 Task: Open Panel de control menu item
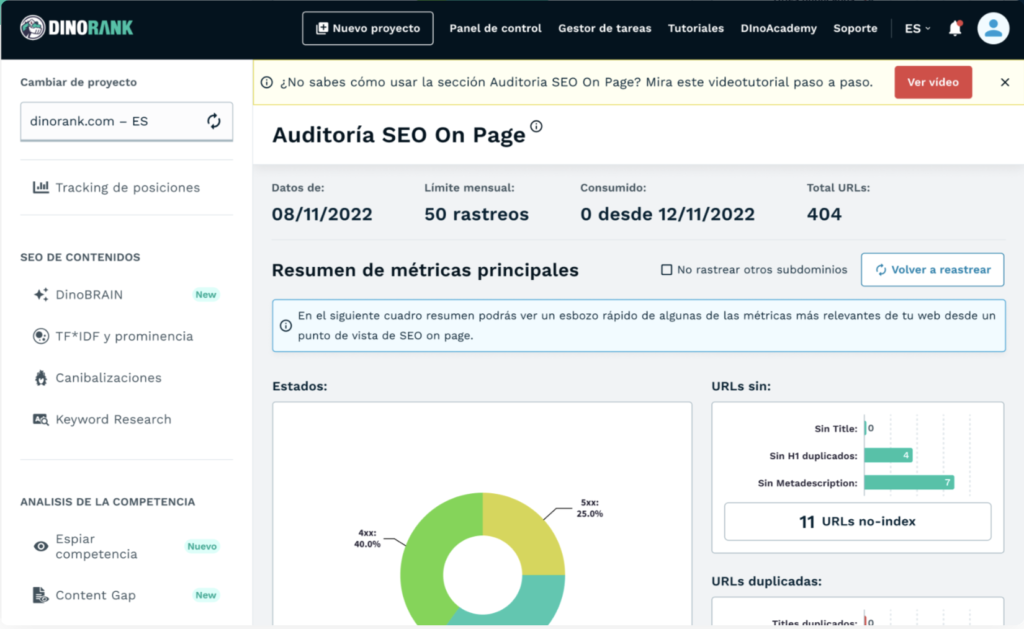495,28
